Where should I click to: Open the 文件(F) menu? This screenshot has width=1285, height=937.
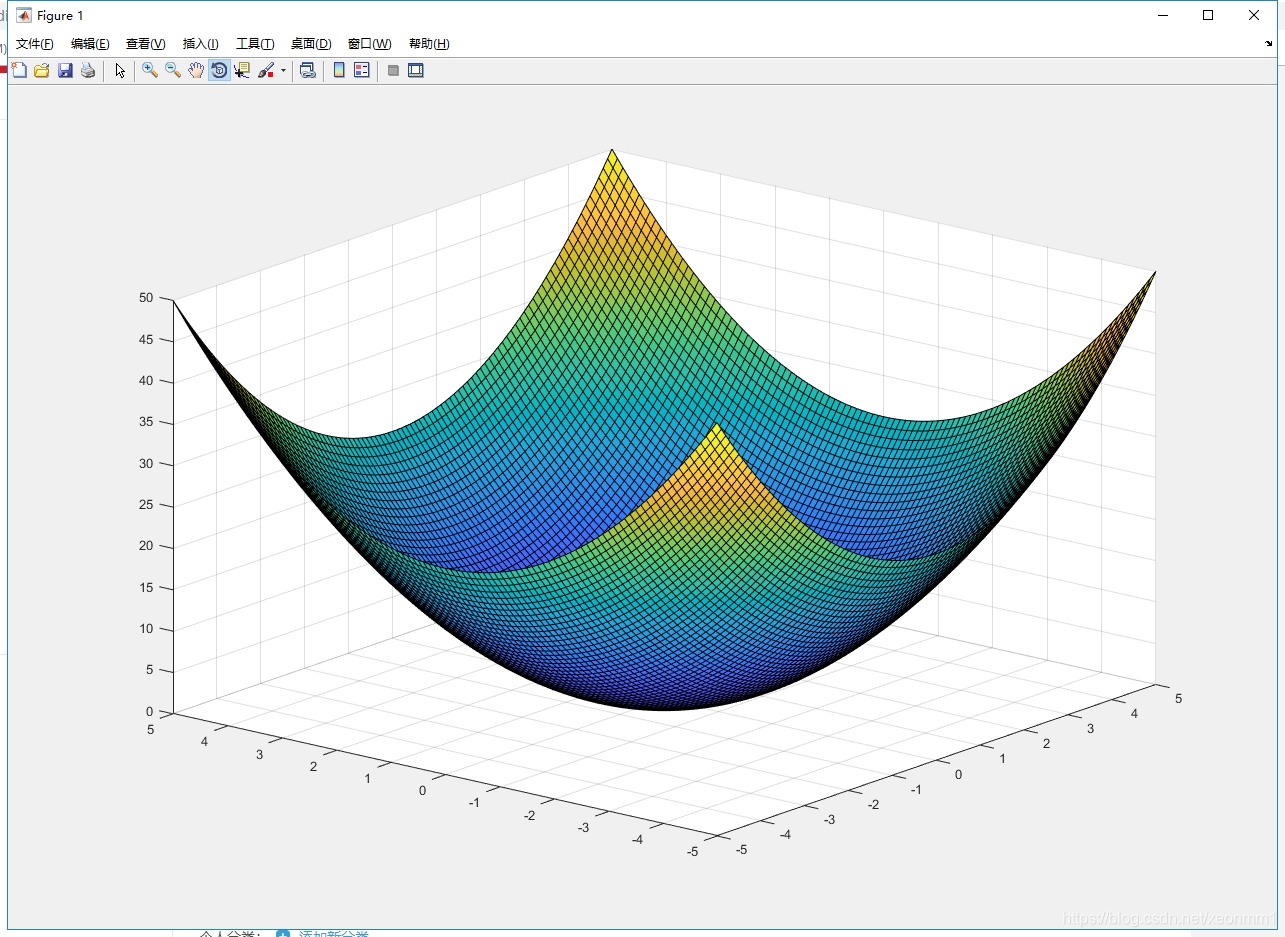(x=35, y=44)
